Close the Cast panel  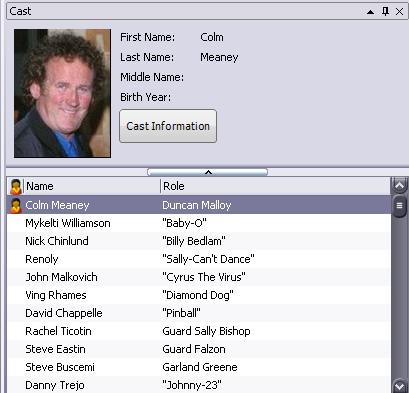(399, 12)
